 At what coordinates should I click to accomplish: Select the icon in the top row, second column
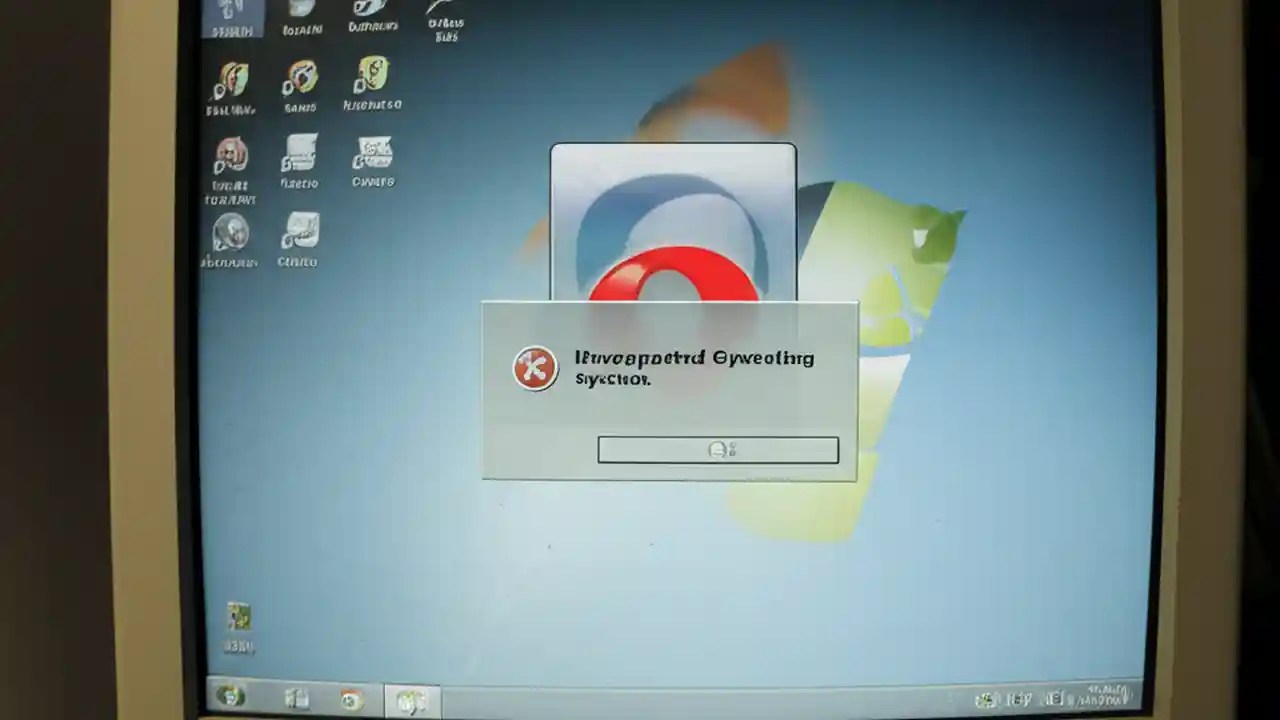tap(301, 12)
